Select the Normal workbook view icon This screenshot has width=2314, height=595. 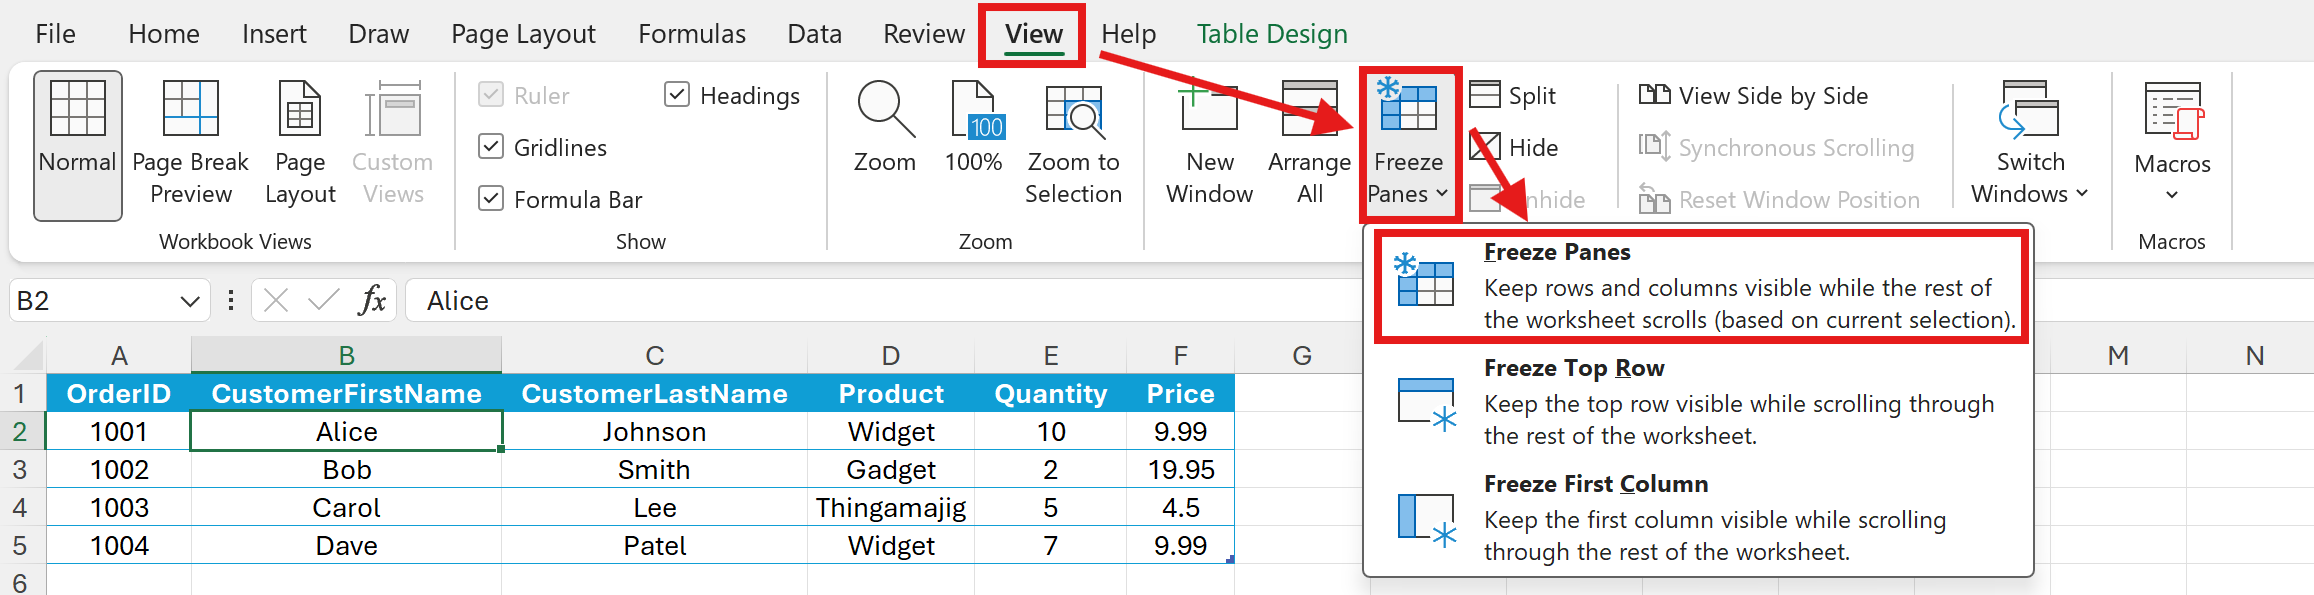pyautogui.click(x=77, y=110)
